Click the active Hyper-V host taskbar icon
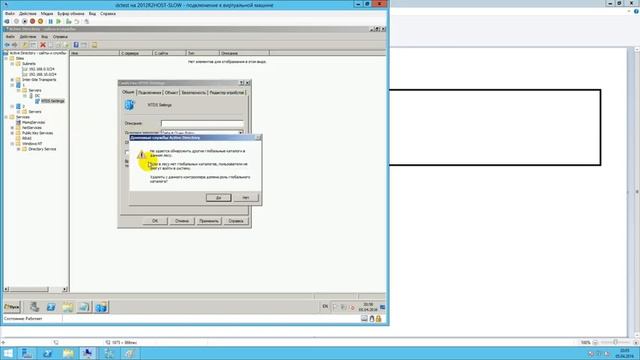640x360 pixels. pyautogui.click(x=88, y=353)
